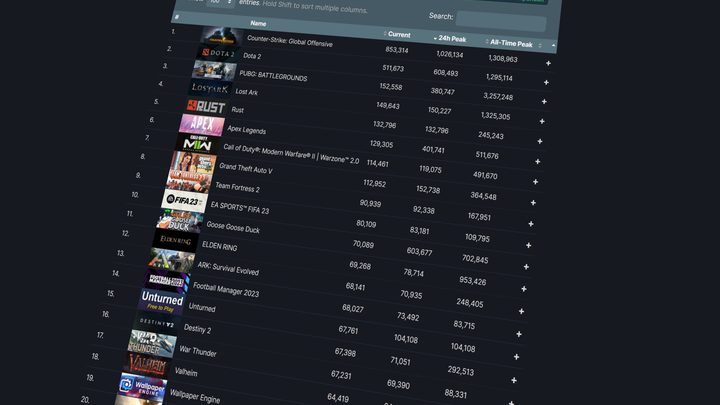The width and height of the screenshot is (720, 405).
Task: Open the Lost Ark logo thumbnail
Action: (x=209, y=88)
